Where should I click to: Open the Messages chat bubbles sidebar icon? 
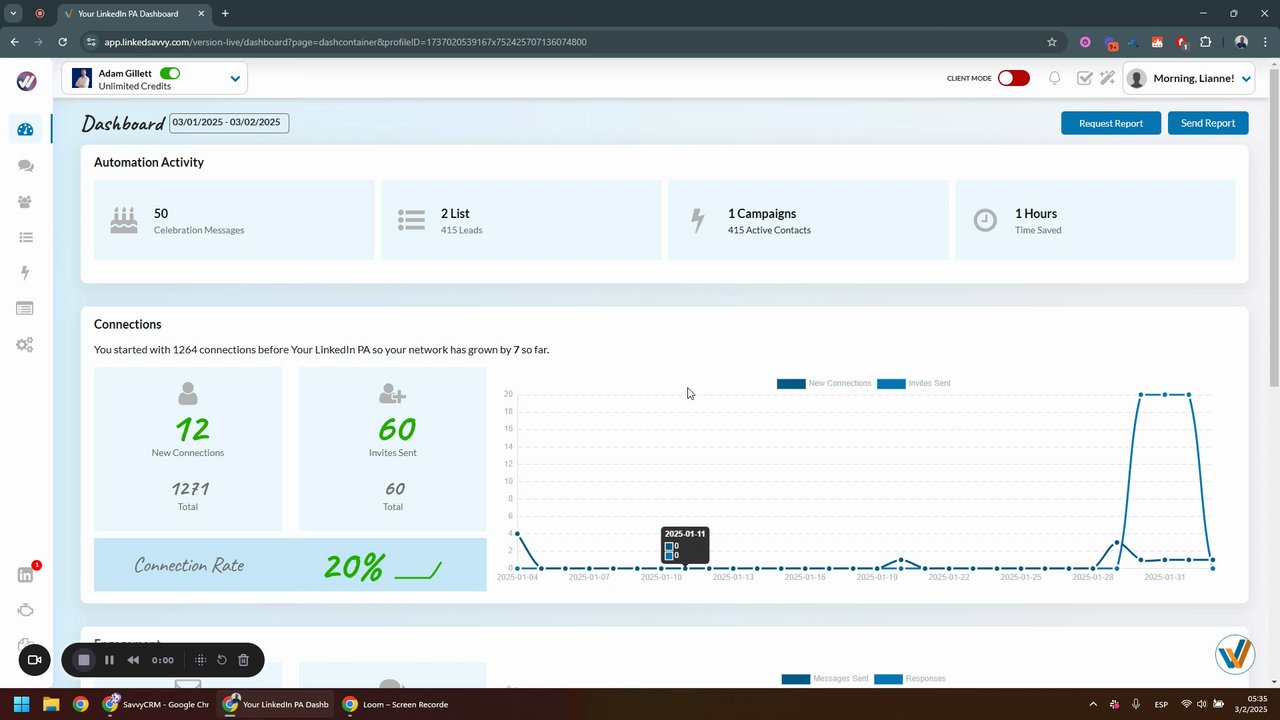point(26,165)
